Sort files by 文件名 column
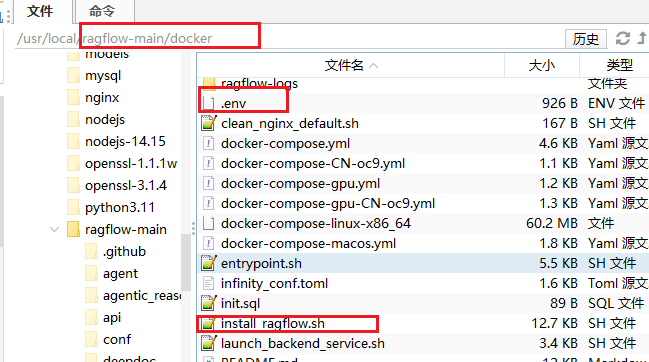 tap(351, 65)
